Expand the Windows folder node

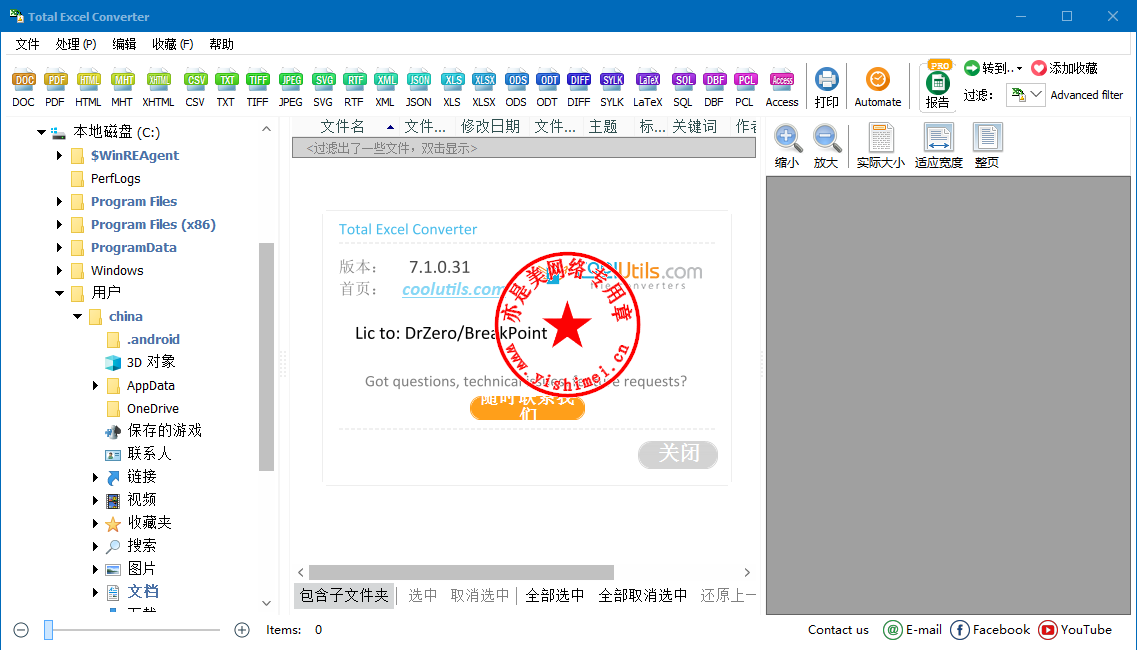tap(59, 271)
